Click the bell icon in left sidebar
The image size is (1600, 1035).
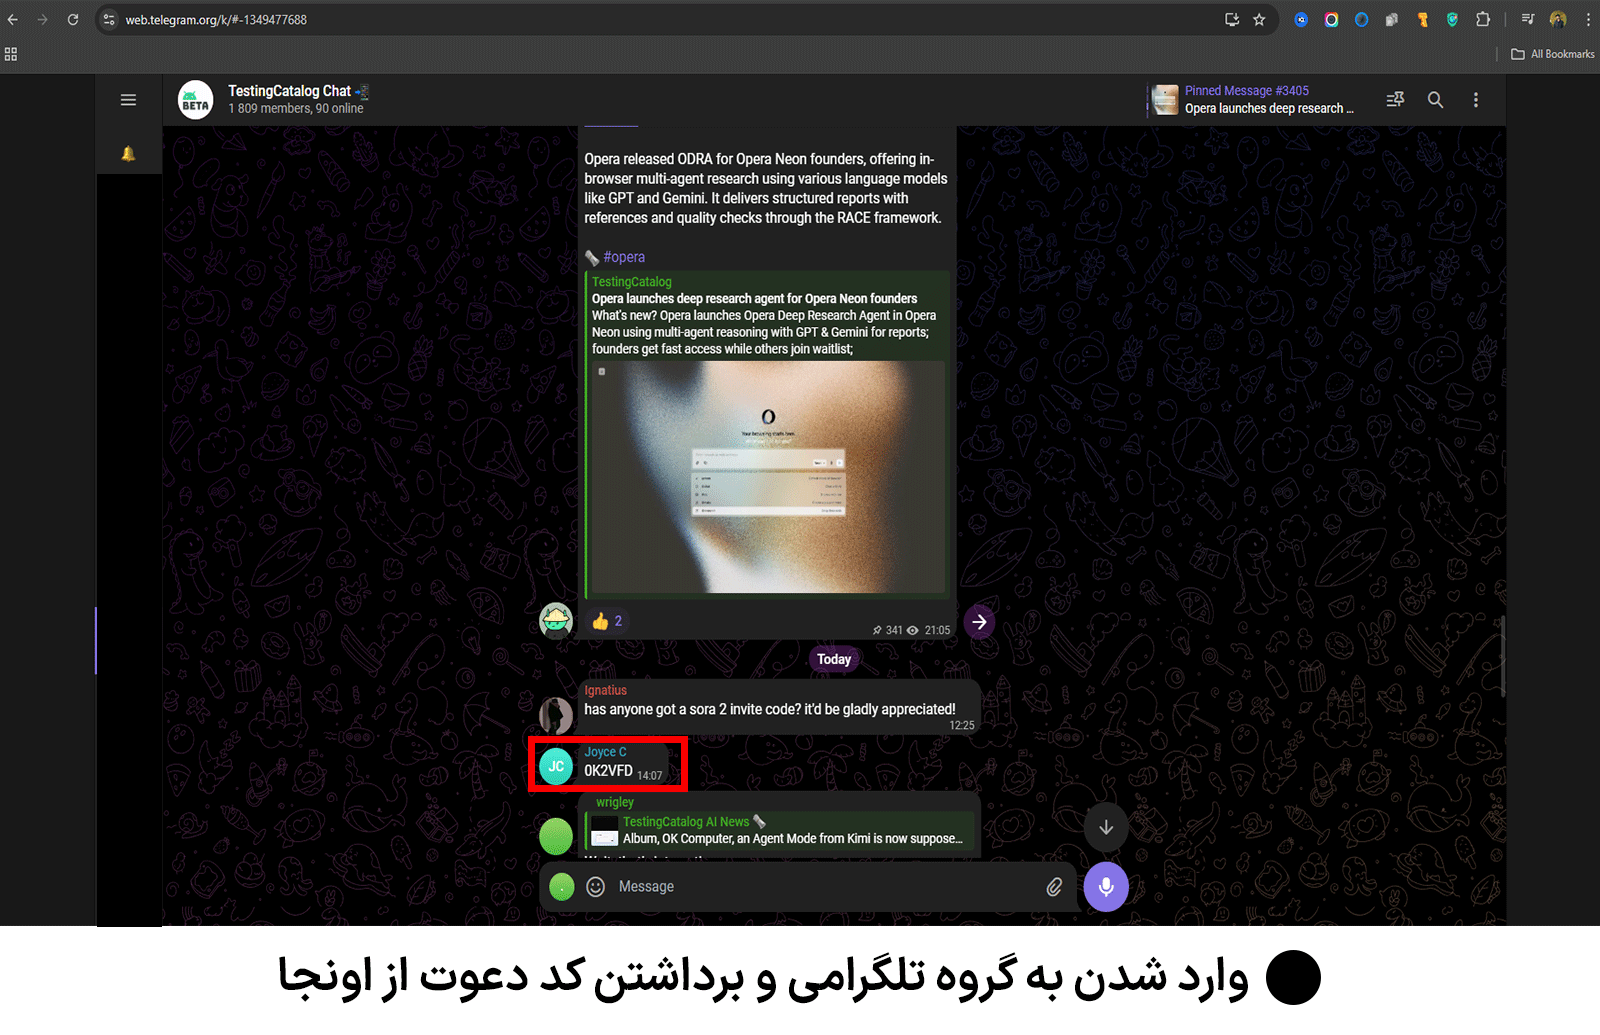pos(128,154)
